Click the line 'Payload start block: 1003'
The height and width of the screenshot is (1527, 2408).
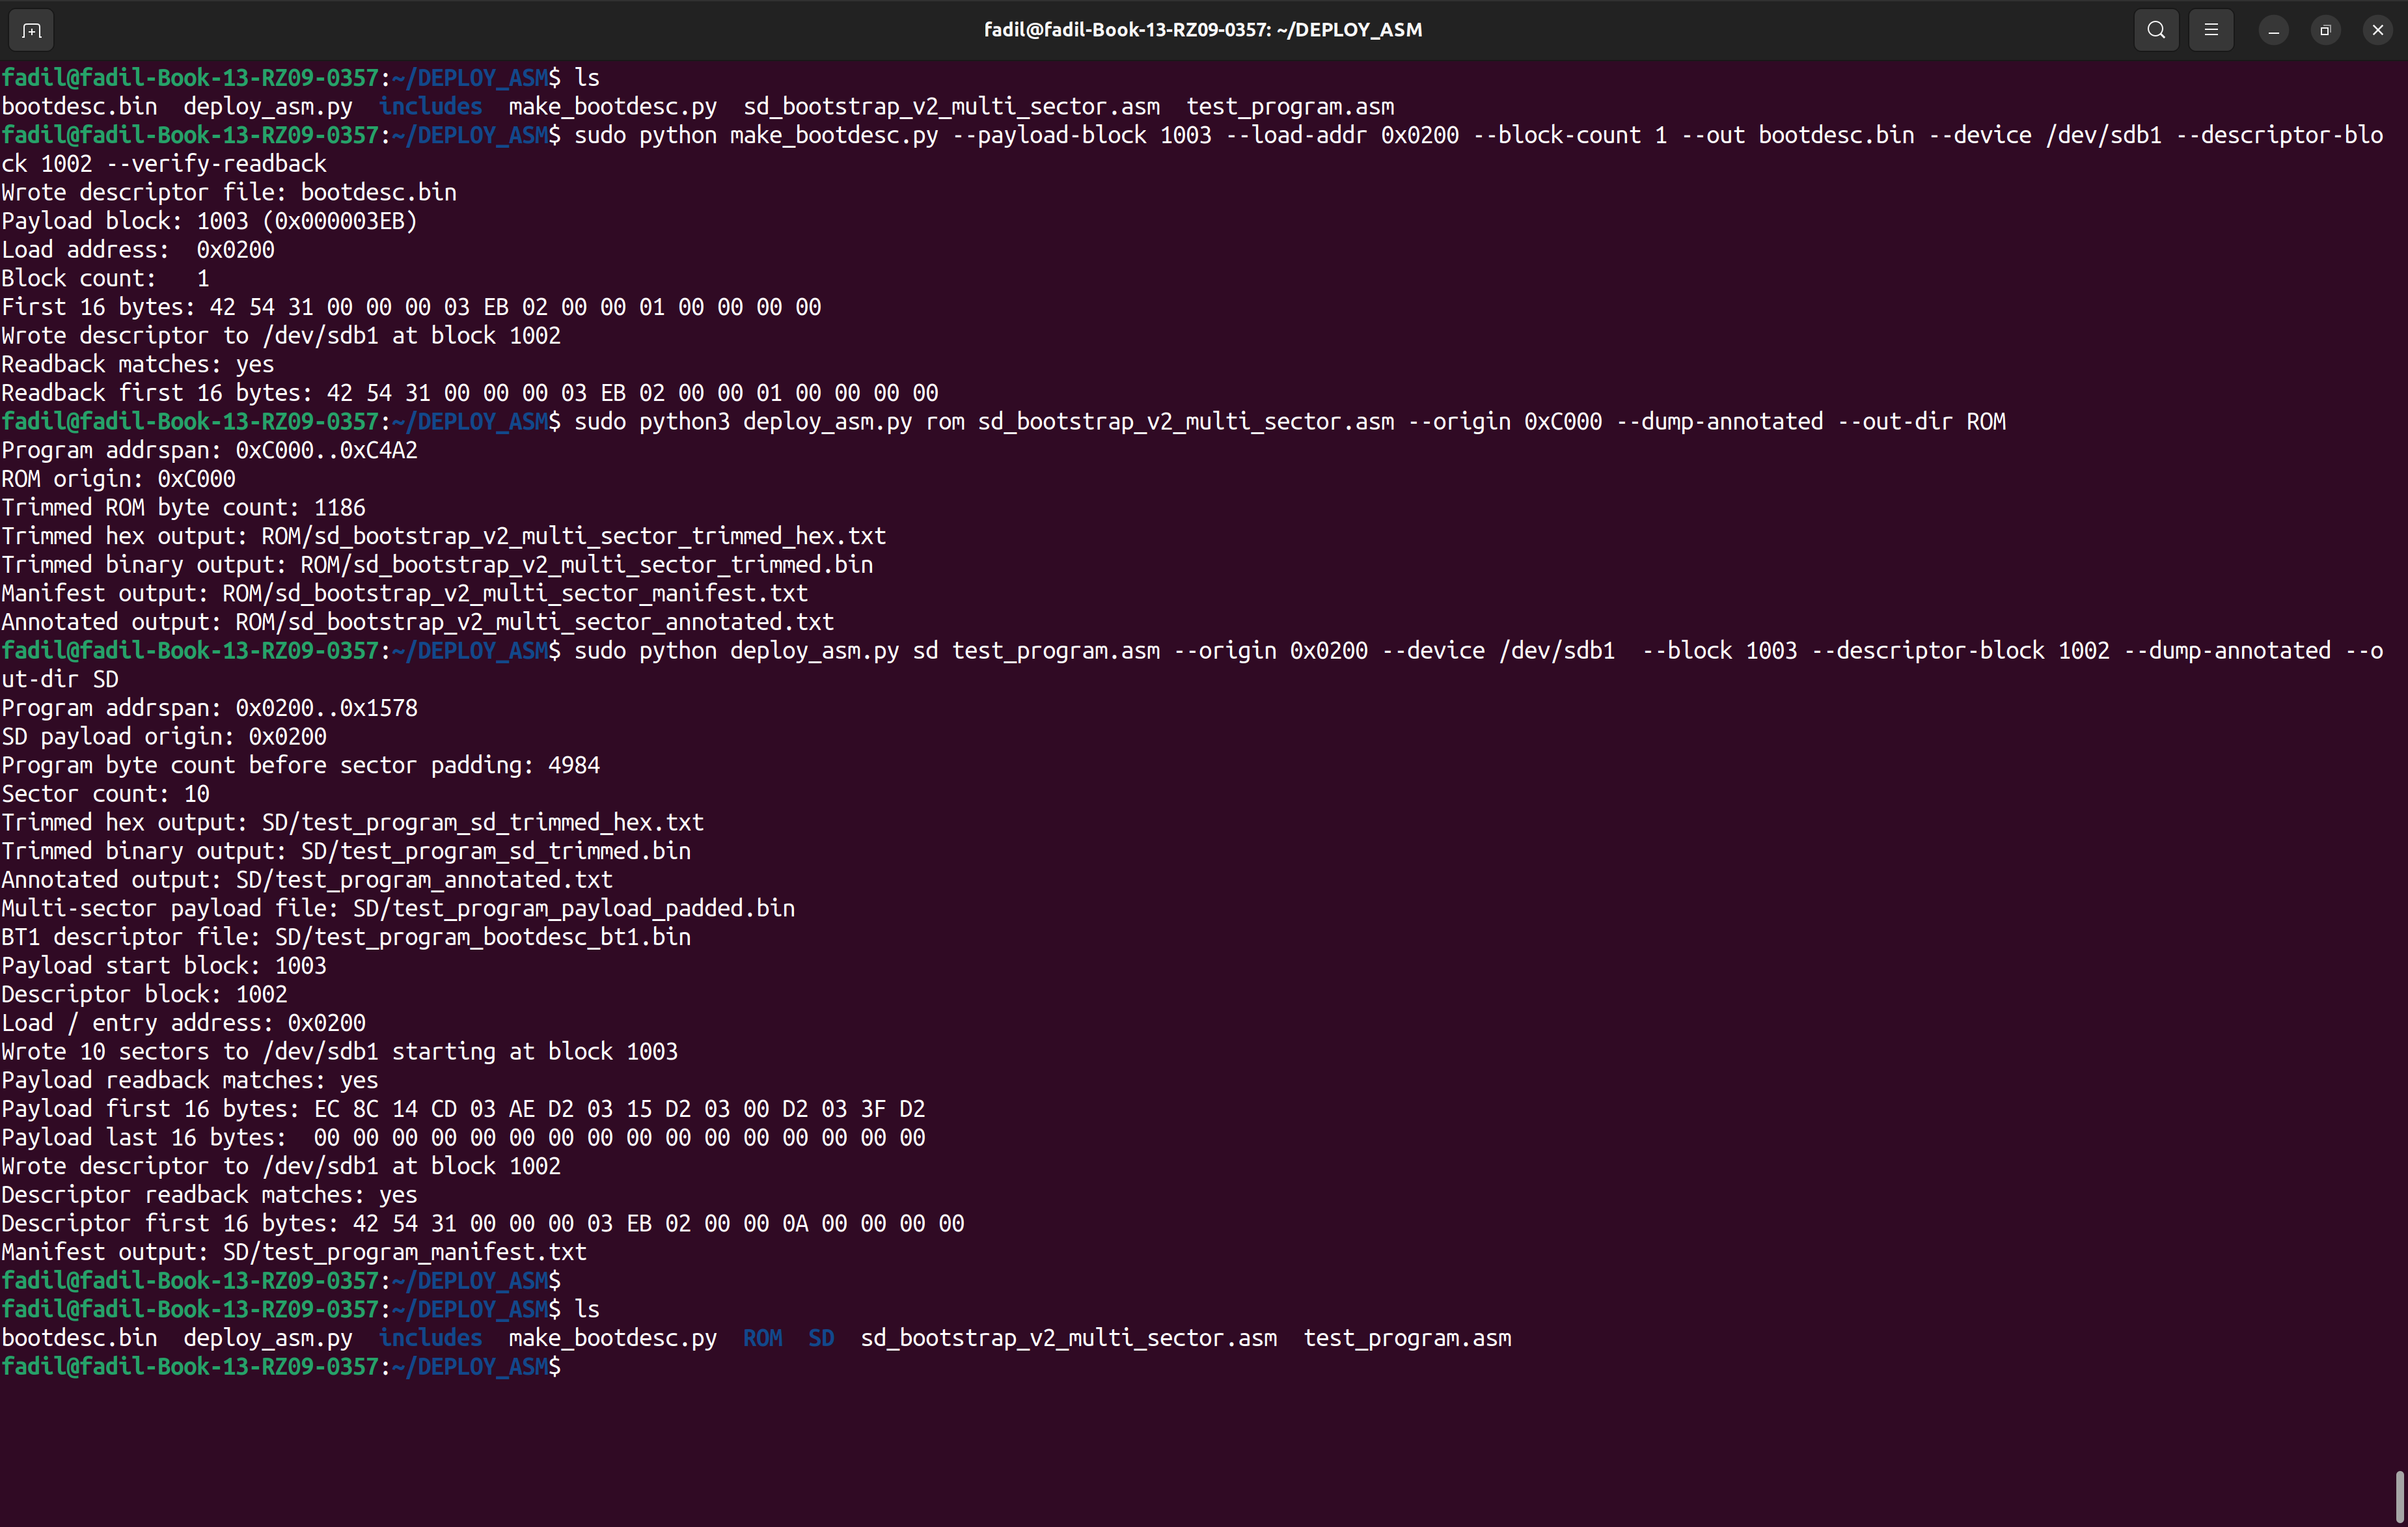pyautogui.click(x=164, y=966)
